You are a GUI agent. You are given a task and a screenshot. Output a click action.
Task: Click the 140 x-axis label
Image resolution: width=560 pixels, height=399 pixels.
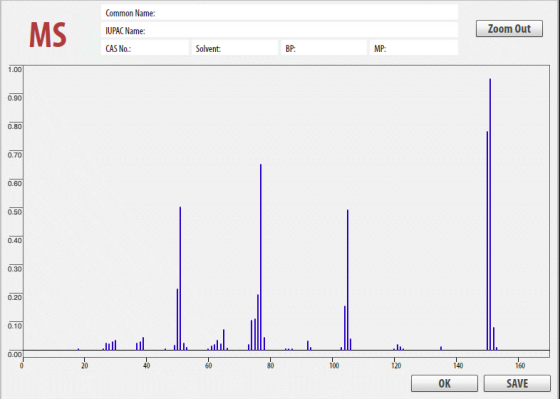click(x=458, y=365)
